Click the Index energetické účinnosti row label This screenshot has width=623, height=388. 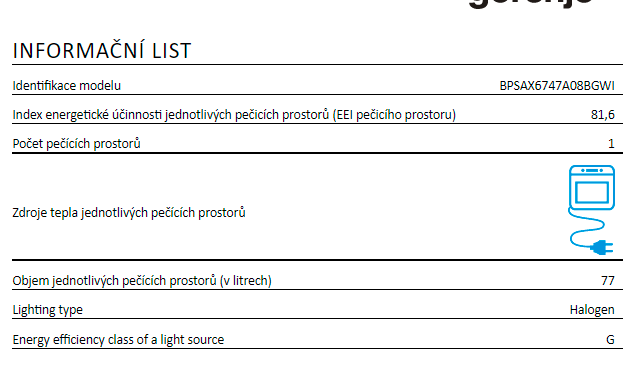pyautogui.click(x=234, y=115)
